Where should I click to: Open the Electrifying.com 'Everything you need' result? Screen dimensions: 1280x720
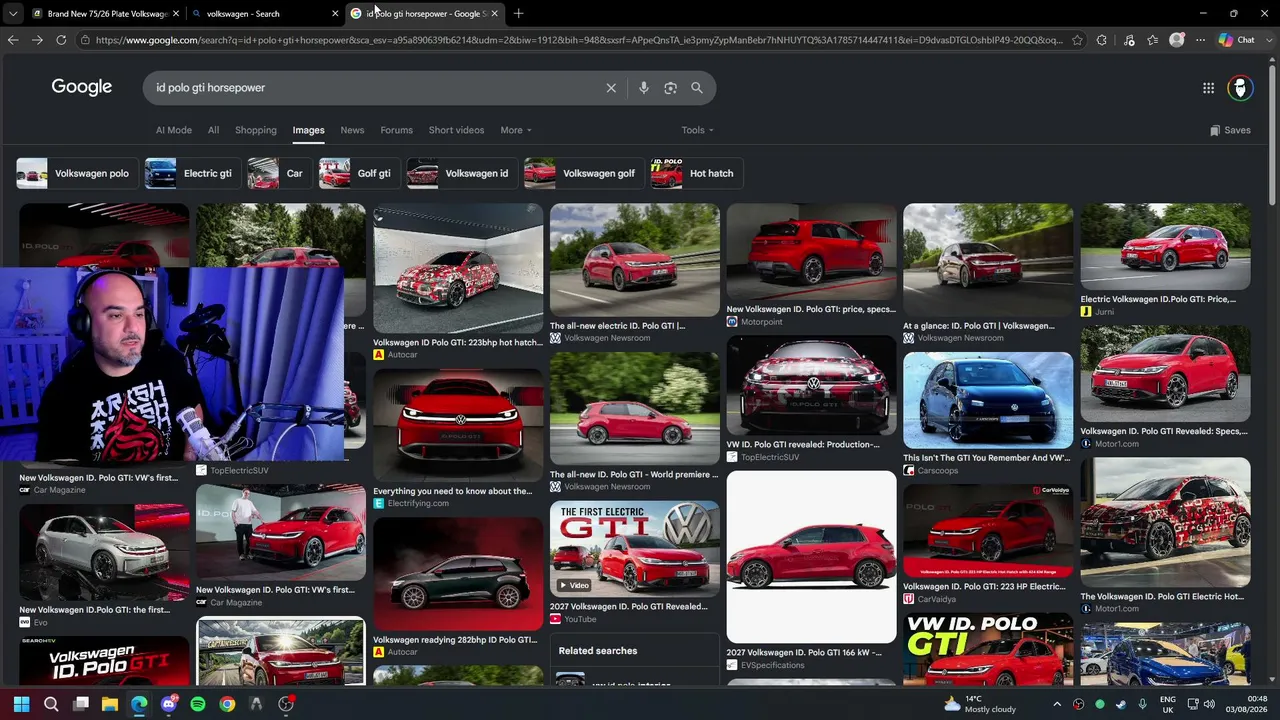(458, 426)
